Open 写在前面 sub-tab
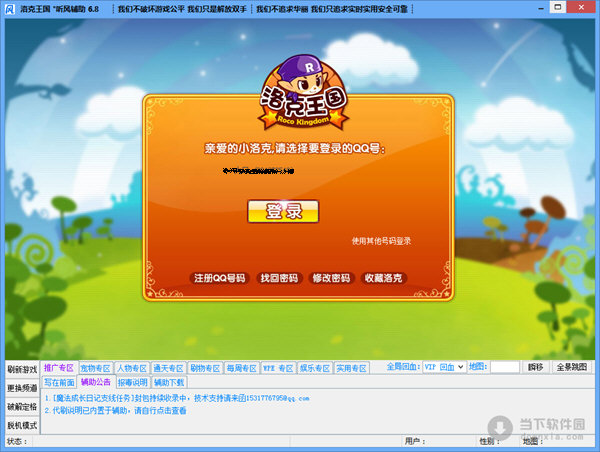 pos(59,382)
